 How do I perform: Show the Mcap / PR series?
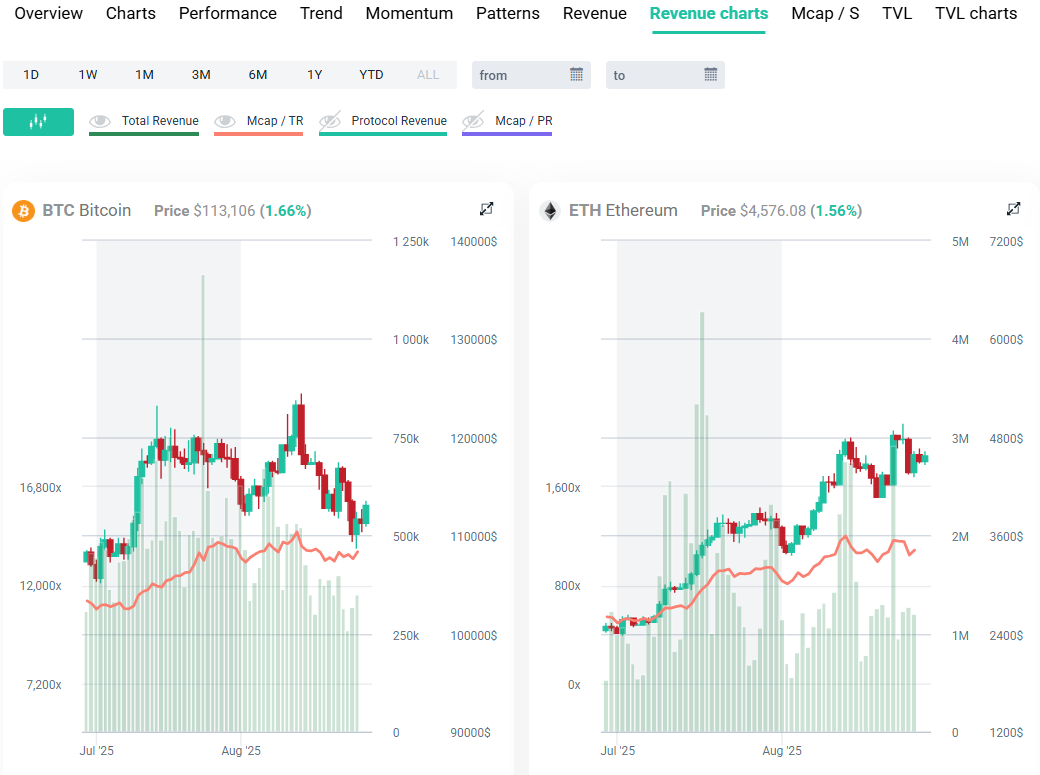pos(507,121)
